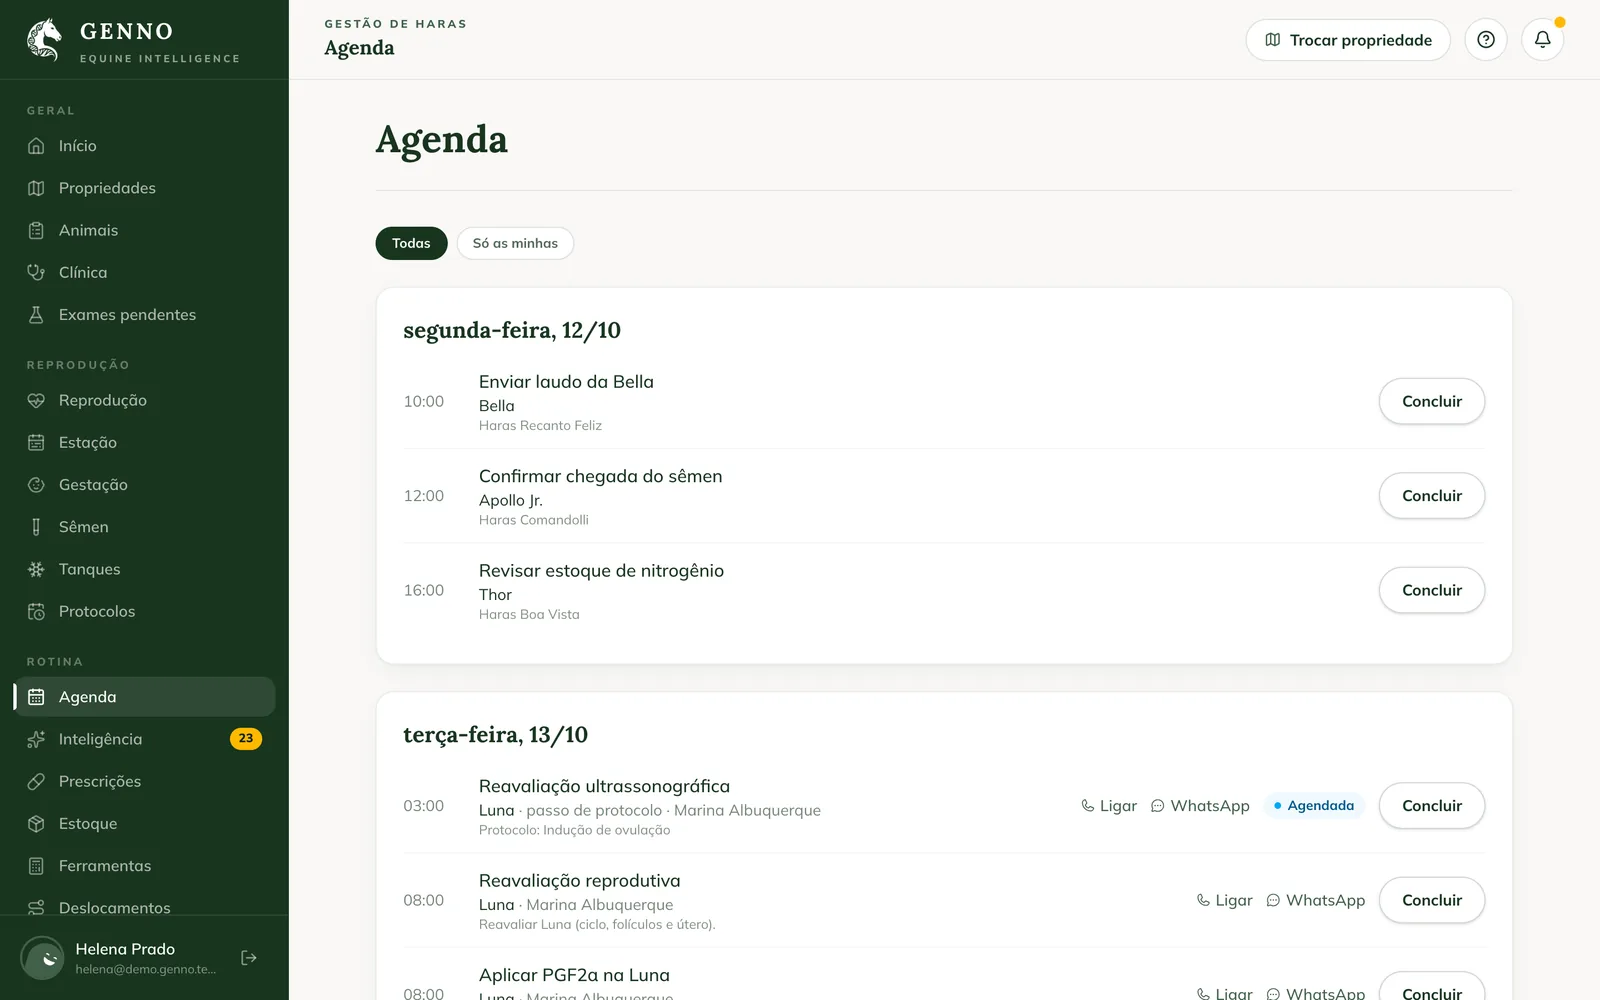Click segunda-feira, 12/10 heading
Screen dimensions: 1600x1000
click(x=512, y=331)
